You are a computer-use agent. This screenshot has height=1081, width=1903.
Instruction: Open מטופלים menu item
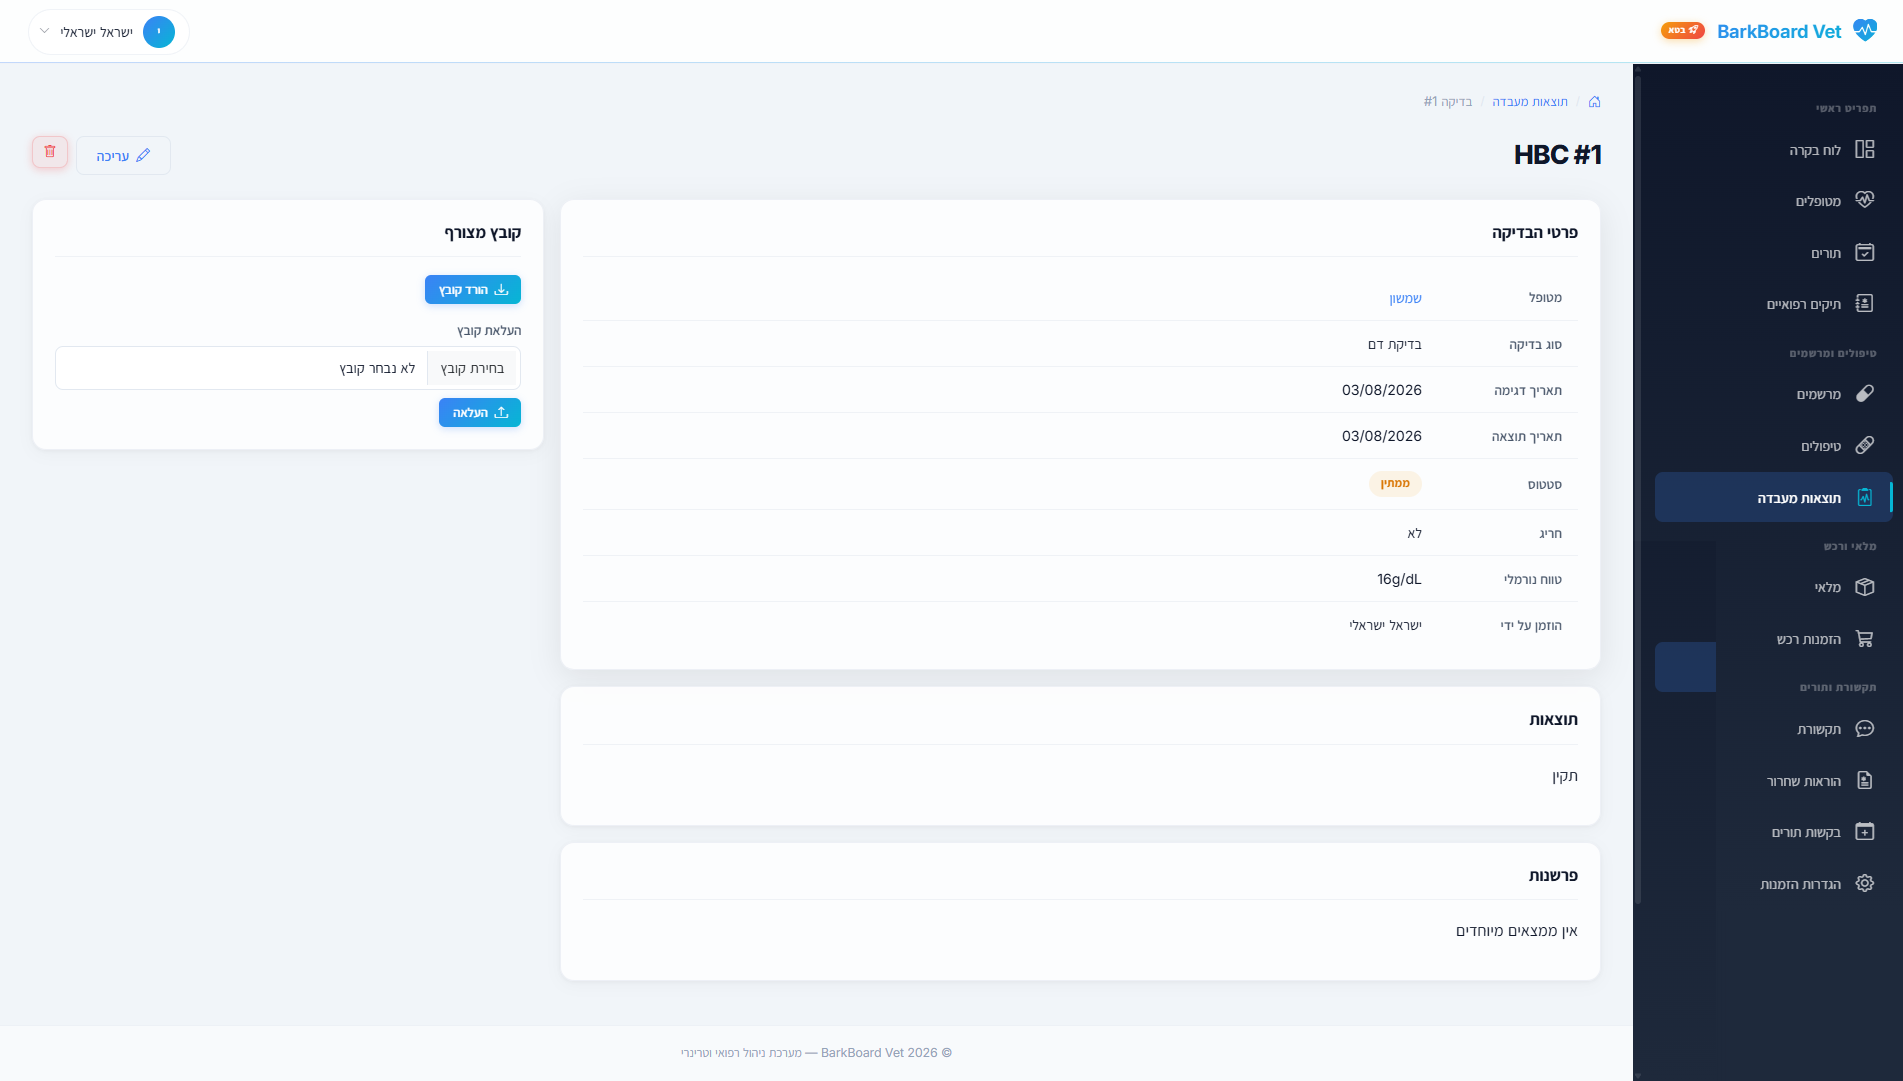click(1774, 201)
